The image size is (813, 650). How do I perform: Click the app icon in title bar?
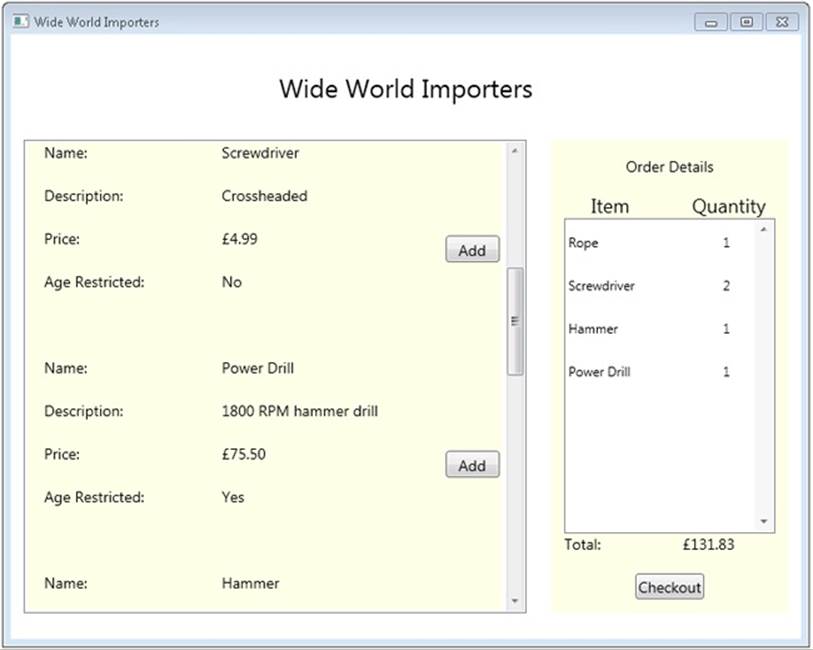point(21,22)
